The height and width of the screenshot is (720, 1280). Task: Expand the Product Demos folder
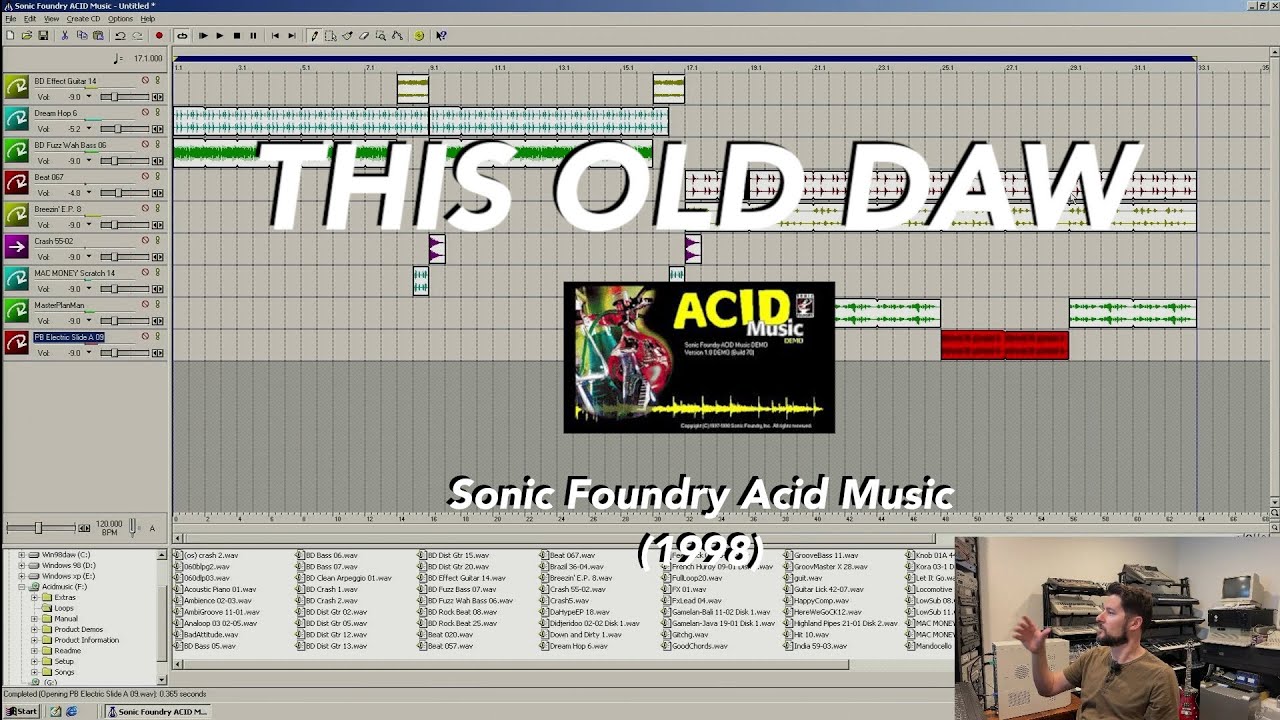point(34,629)
